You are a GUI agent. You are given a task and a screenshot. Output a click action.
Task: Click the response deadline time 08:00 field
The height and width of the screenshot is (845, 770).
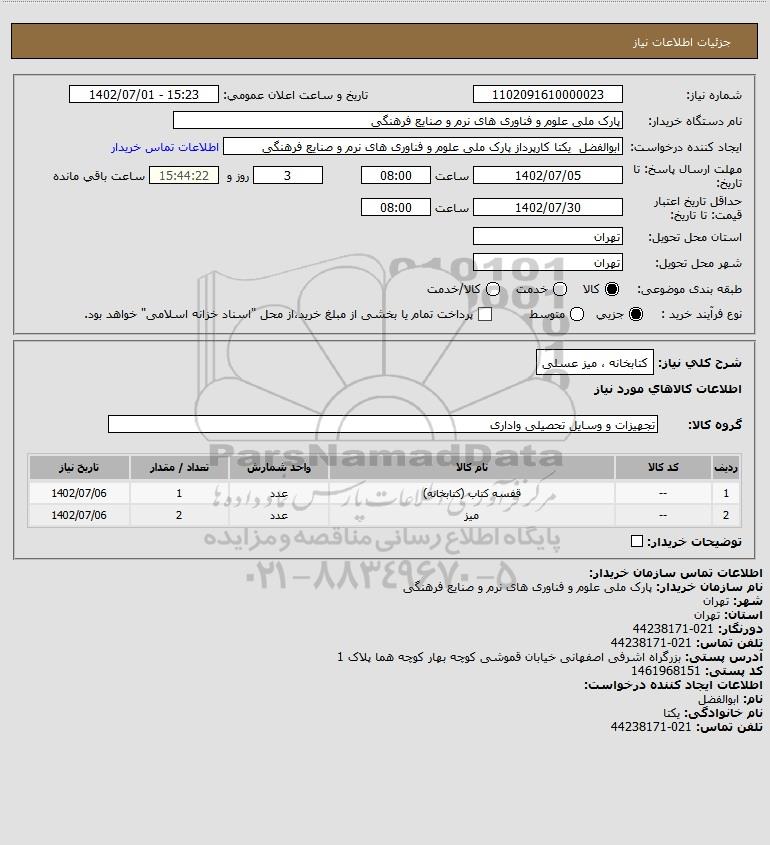point(396,176)
